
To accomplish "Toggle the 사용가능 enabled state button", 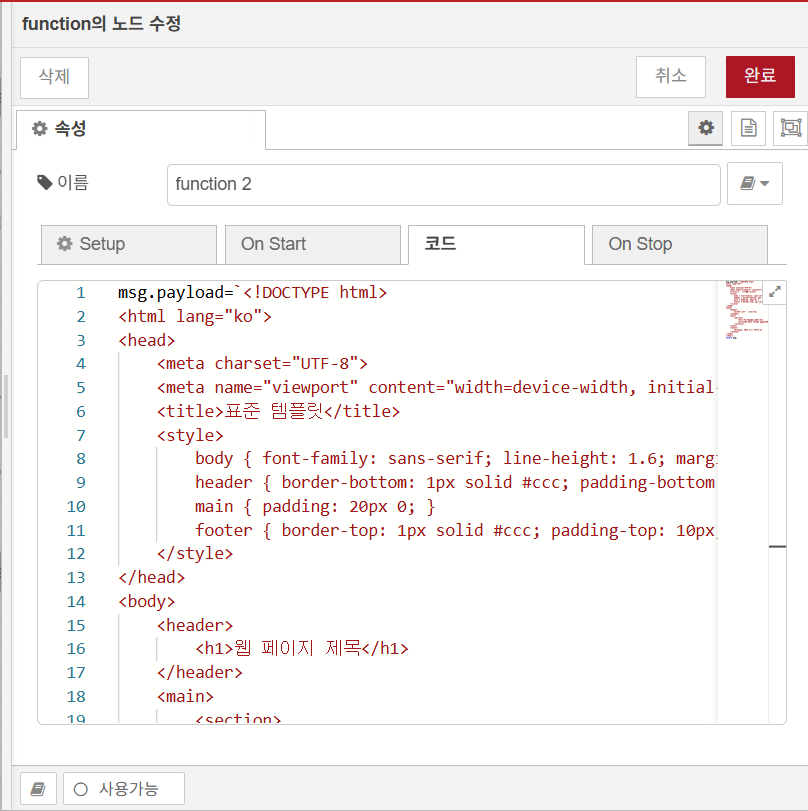I will coord(124,788).
